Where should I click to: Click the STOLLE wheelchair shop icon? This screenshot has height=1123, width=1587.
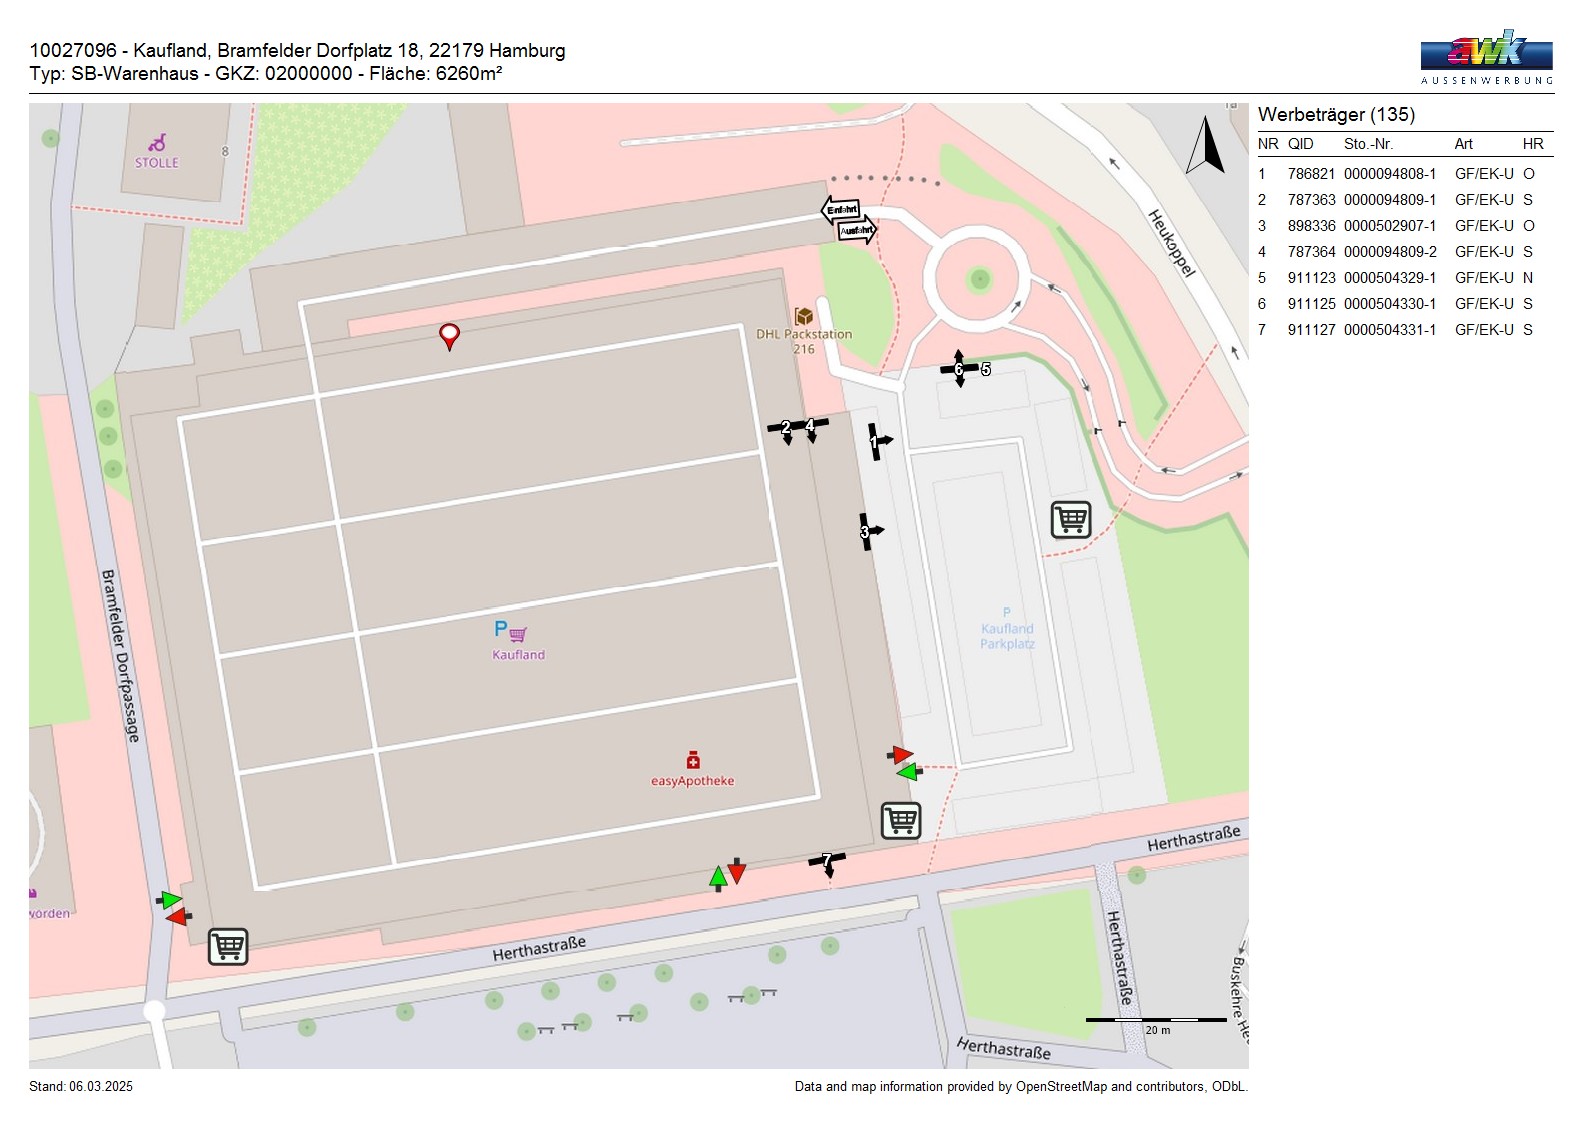pyautogui.click(x=157, y=144)
